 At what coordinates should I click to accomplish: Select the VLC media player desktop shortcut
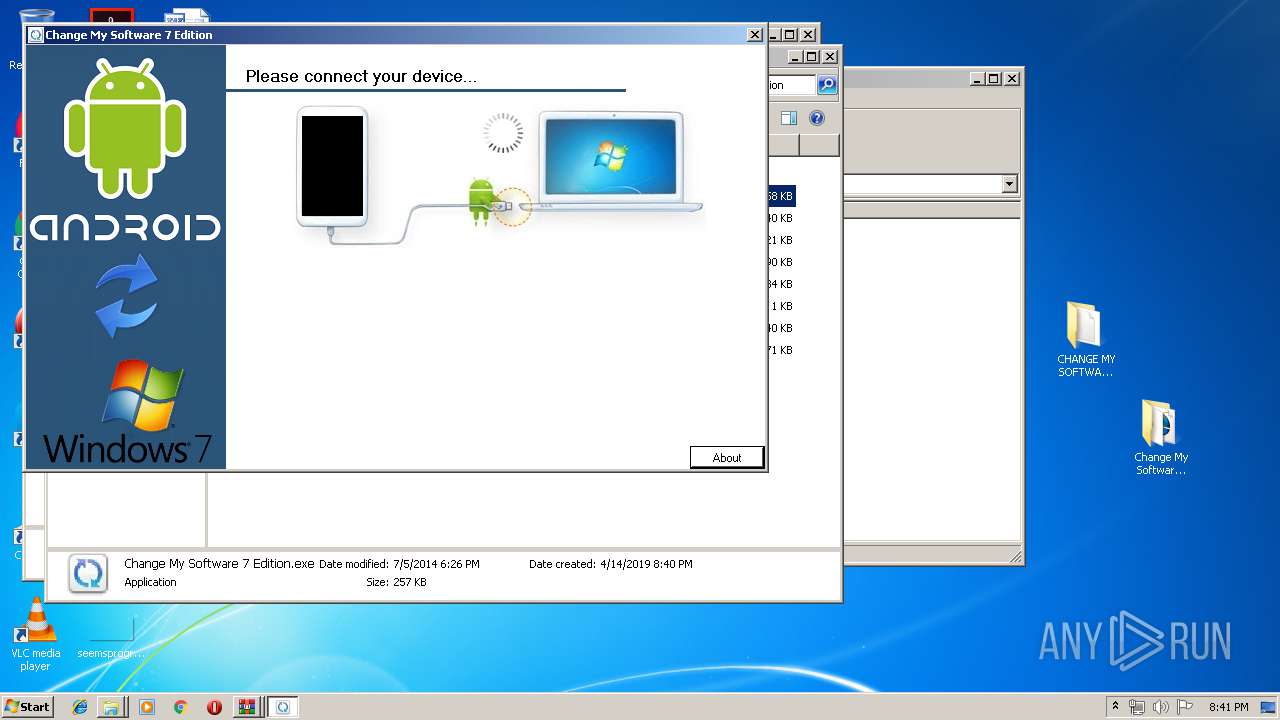36,634
